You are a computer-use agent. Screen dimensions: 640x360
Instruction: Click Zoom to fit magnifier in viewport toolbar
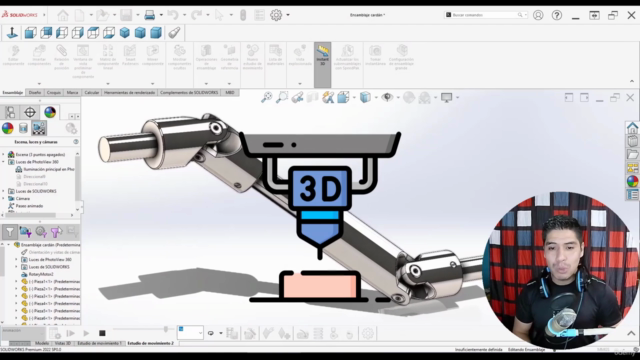tap(267, 97)
